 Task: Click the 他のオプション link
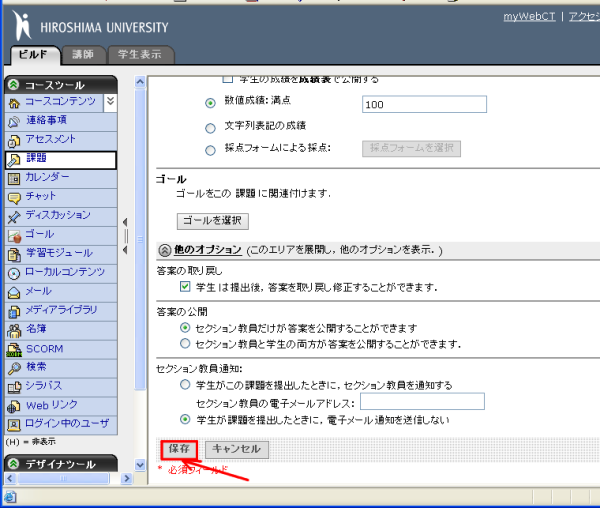click(x=208, y=250)
